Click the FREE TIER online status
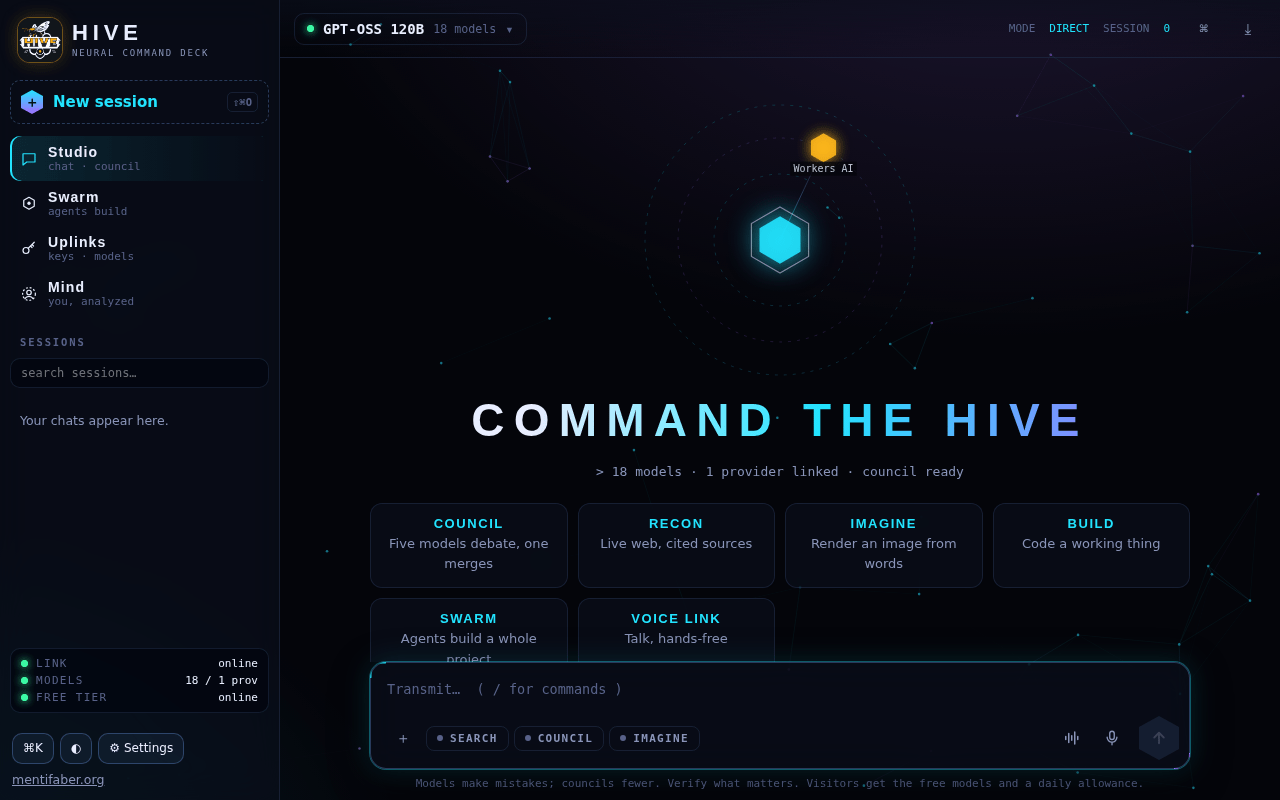The width and height of the screenshot is (1280, 800). 139,697
